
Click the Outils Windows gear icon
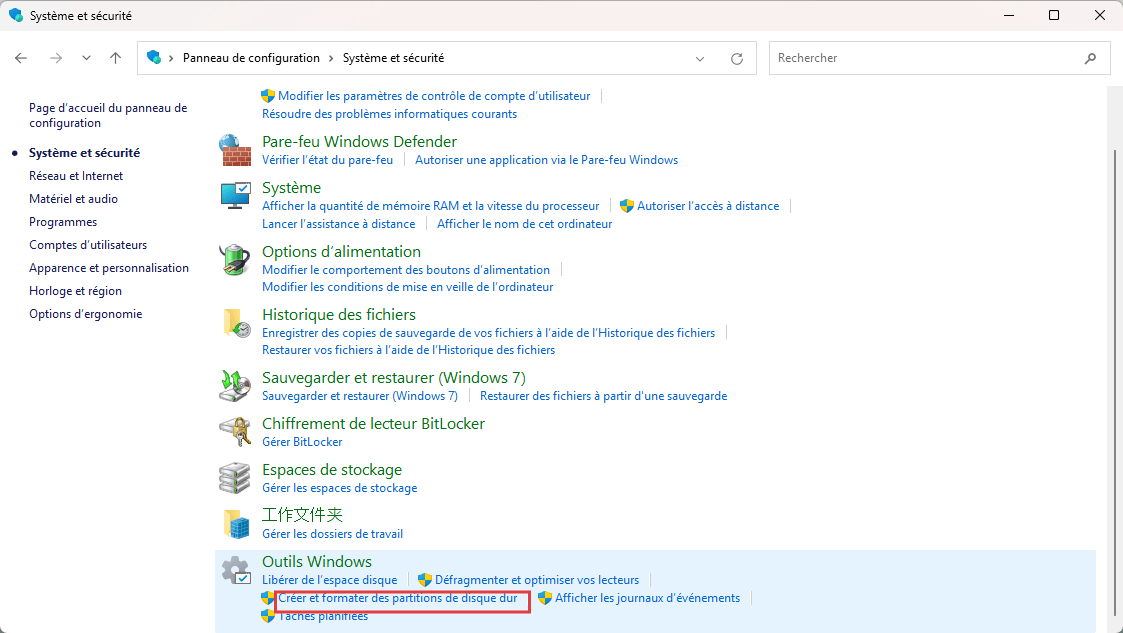[x=234, y=569]
